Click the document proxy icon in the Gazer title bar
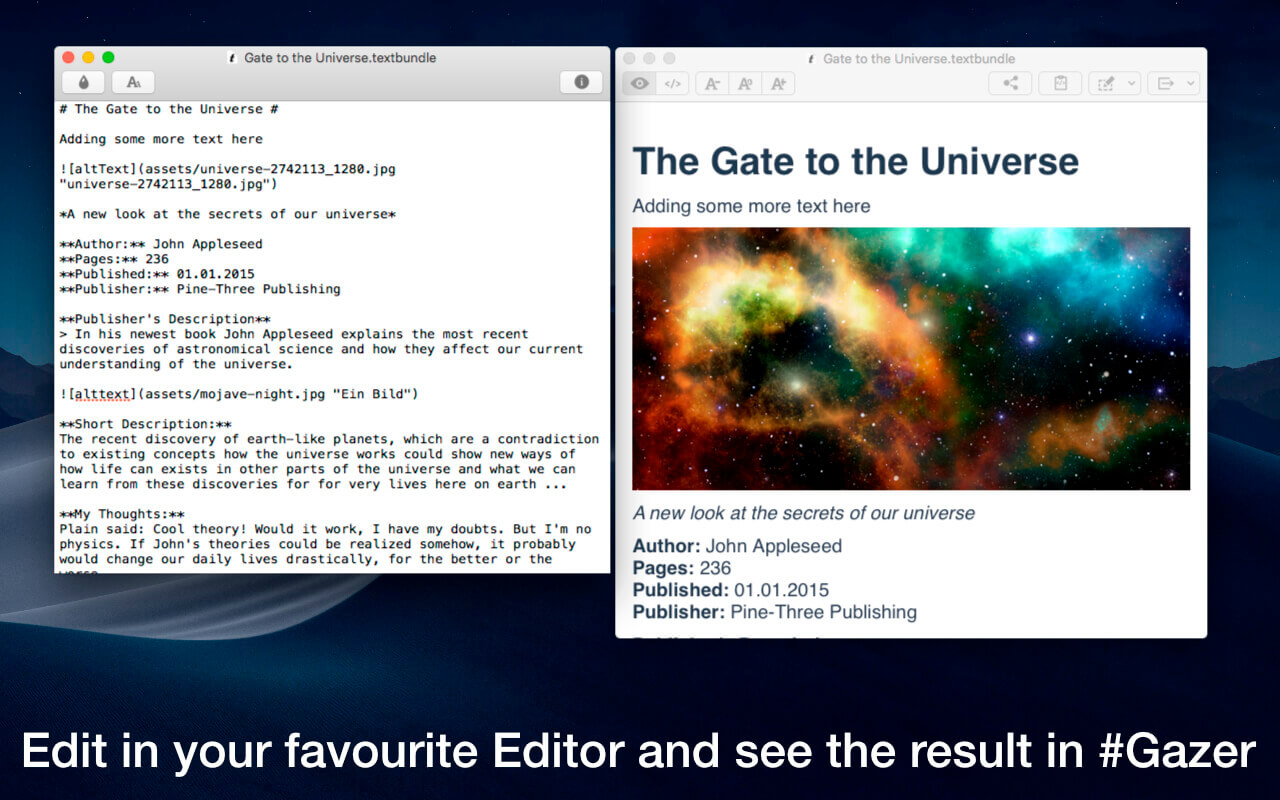1280x800 pixels. (811, 59)
